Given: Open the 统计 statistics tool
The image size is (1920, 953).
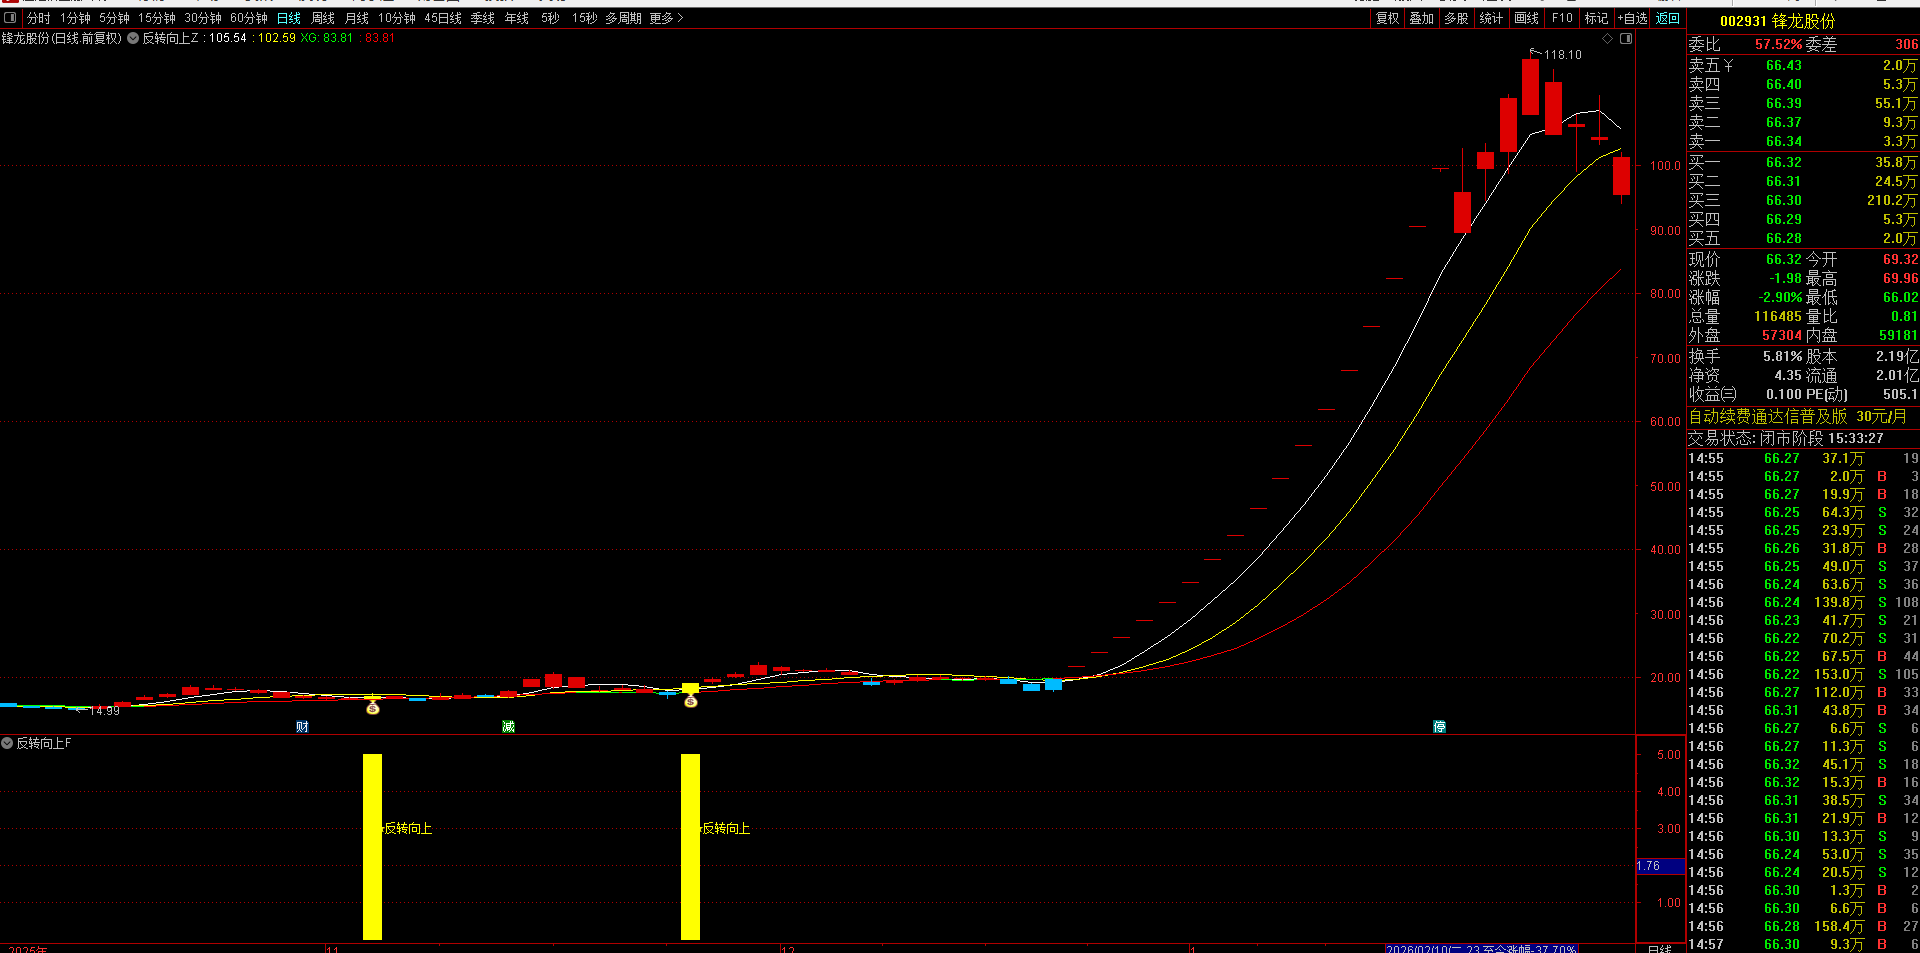Looking at the screenshot, I should pos(1491,18).
